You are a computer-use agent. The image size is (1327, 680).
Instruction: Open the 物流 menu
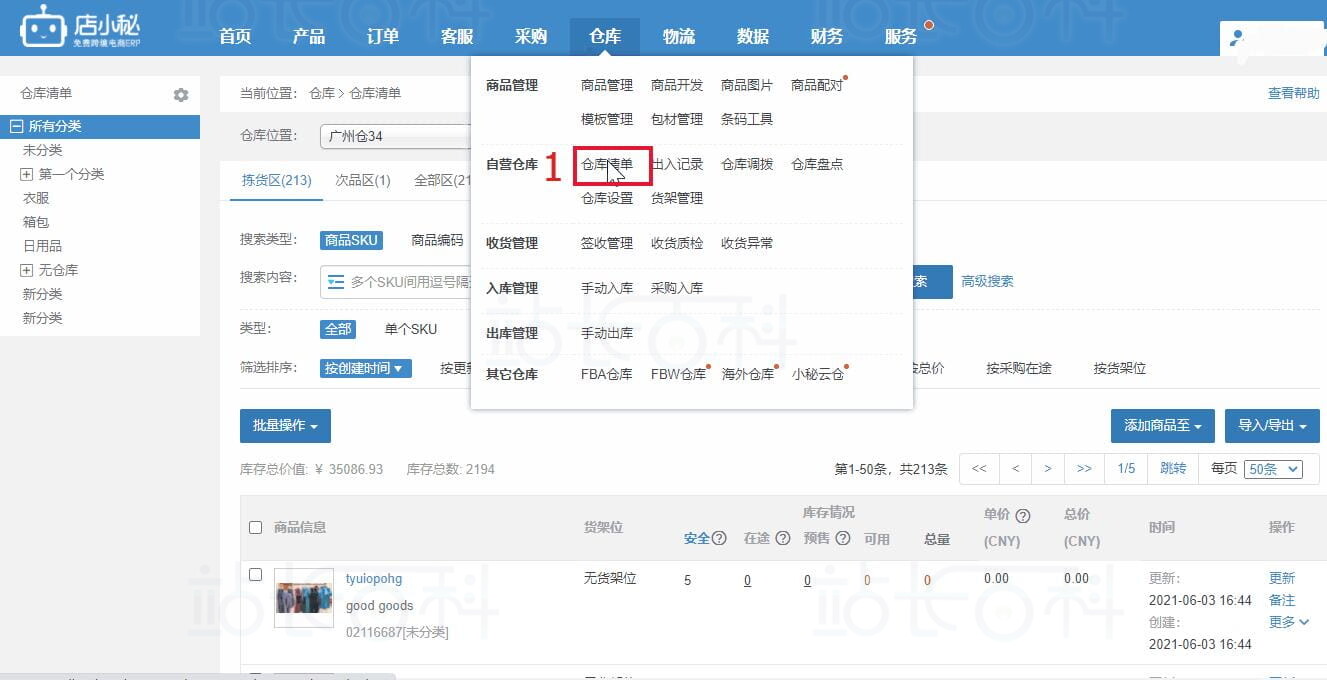[678, 35]
